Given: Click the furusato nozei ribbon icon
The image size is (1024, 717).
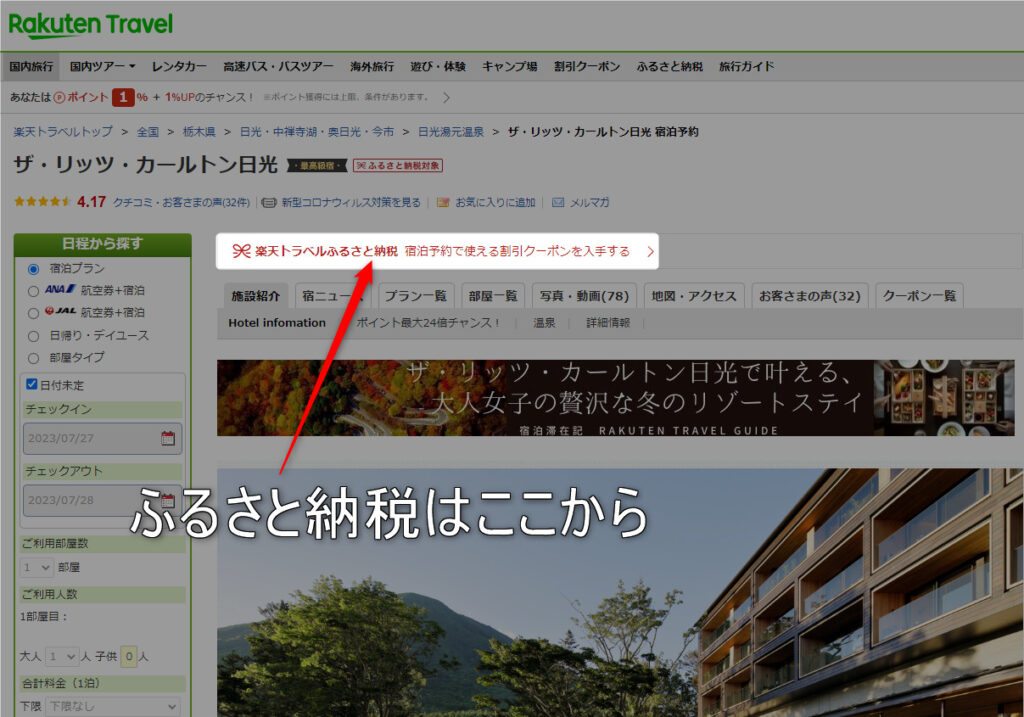Looking at the screenshot, I should (x=241, y=251).
